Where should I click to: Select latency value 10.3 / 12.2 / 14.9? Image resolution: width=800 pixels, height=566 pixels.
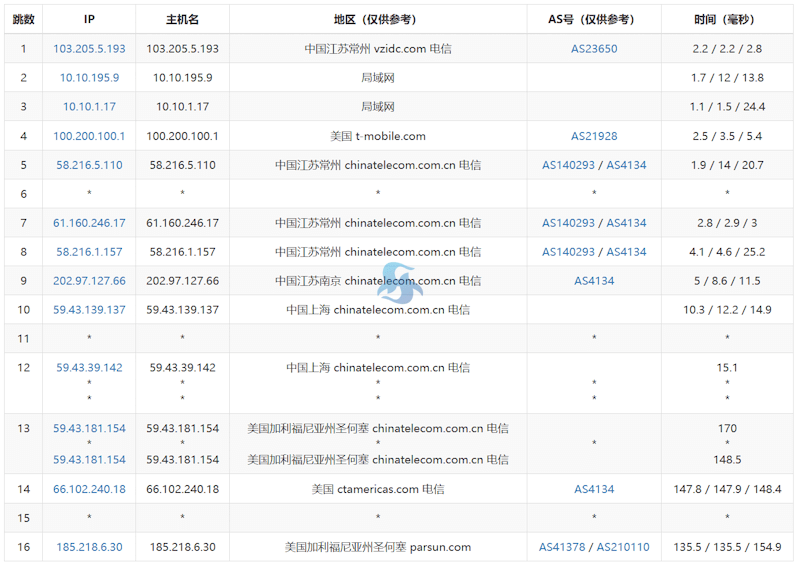[x=727, y=310]
